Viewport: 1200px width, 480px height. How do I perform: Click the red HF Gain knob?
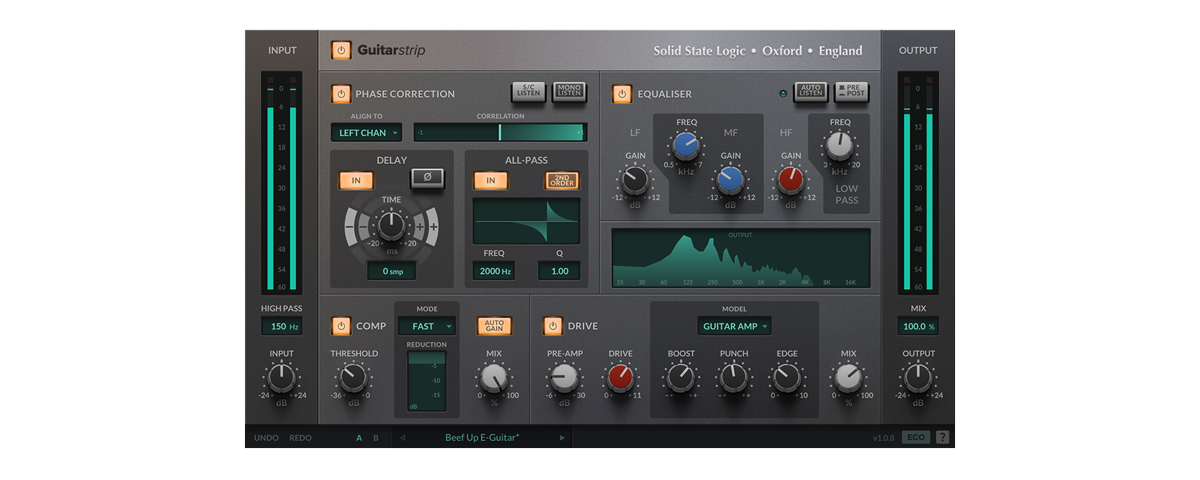(x=790, y=180)
